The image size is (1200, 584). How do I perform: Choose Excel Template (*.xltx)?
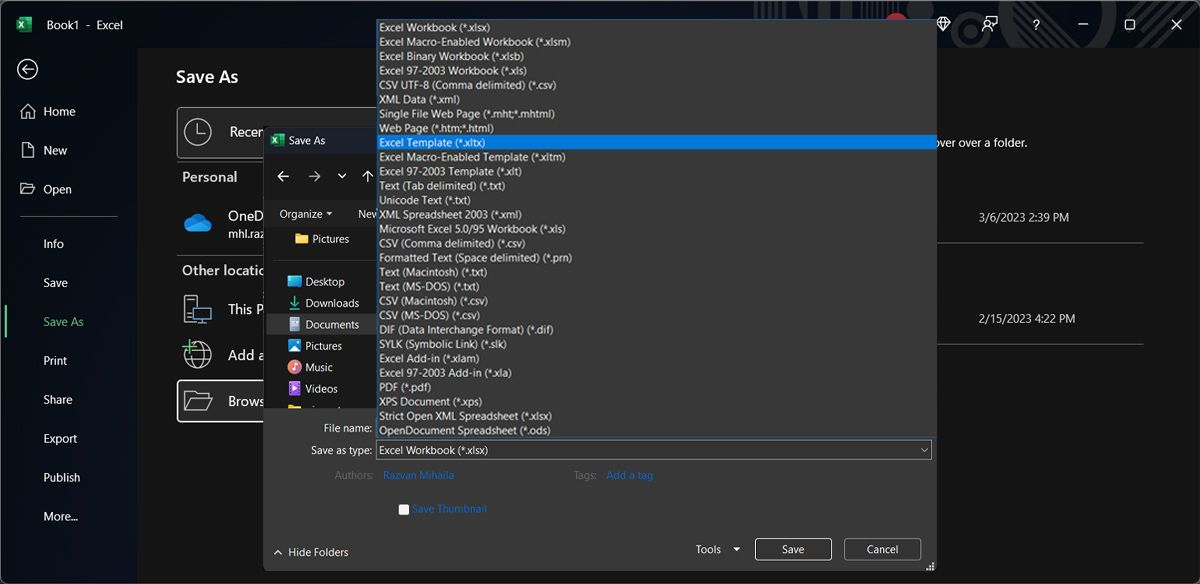click(655, 143)
